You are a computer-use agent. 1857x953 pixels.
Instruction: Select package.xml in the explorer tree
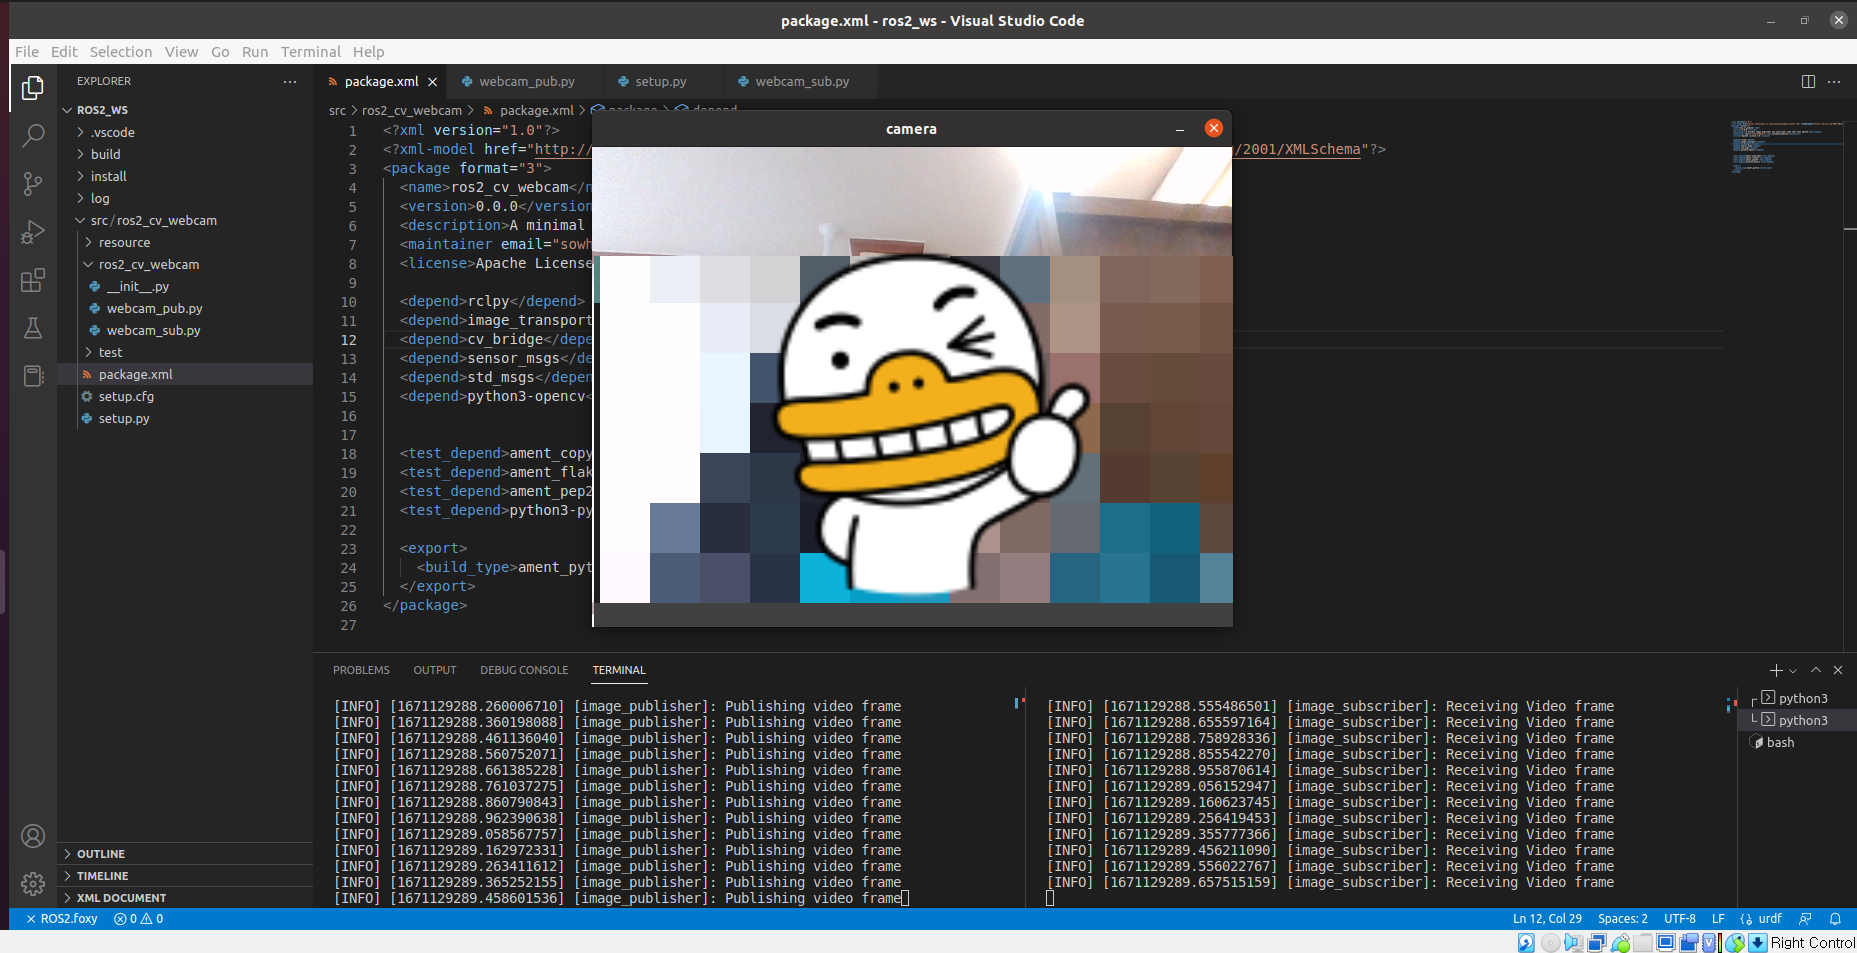(185, 374)
